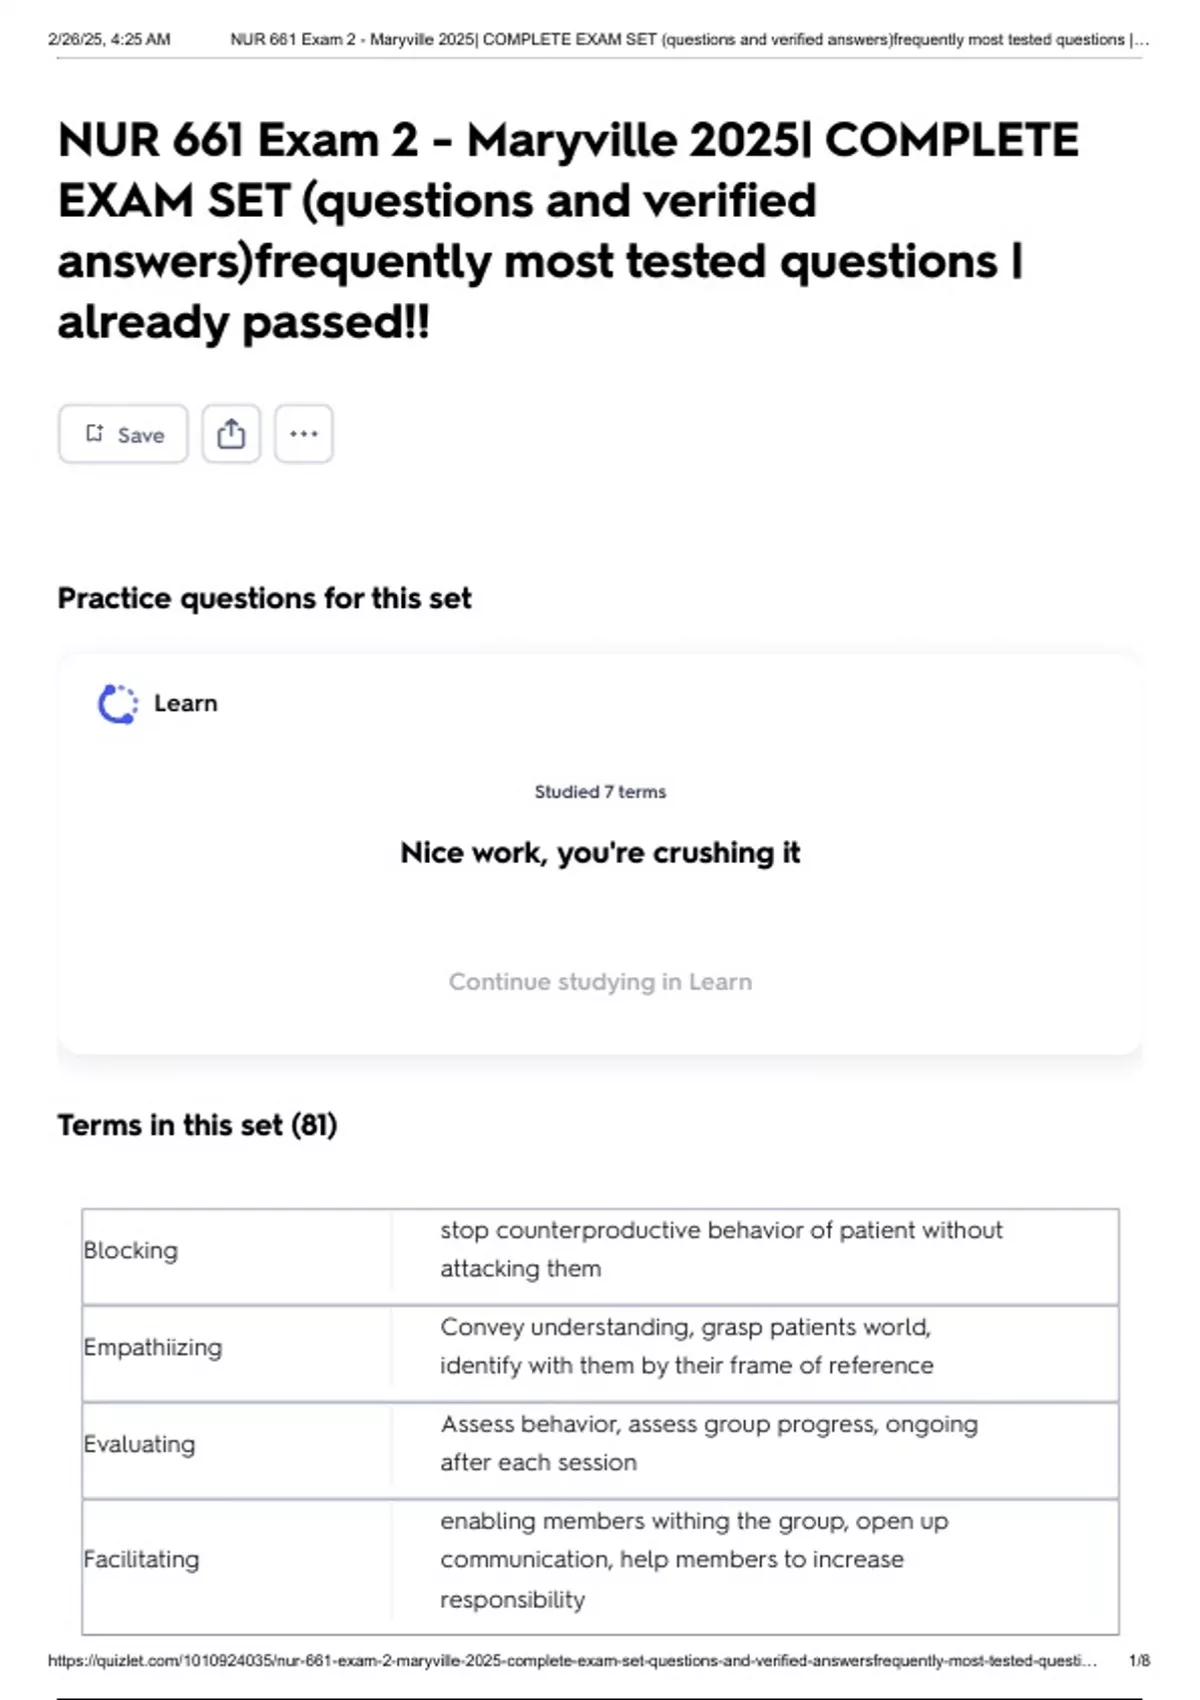Select the Facilitating term
This screenshot has width=1200, height=1700.
(x=141, y=1559)
